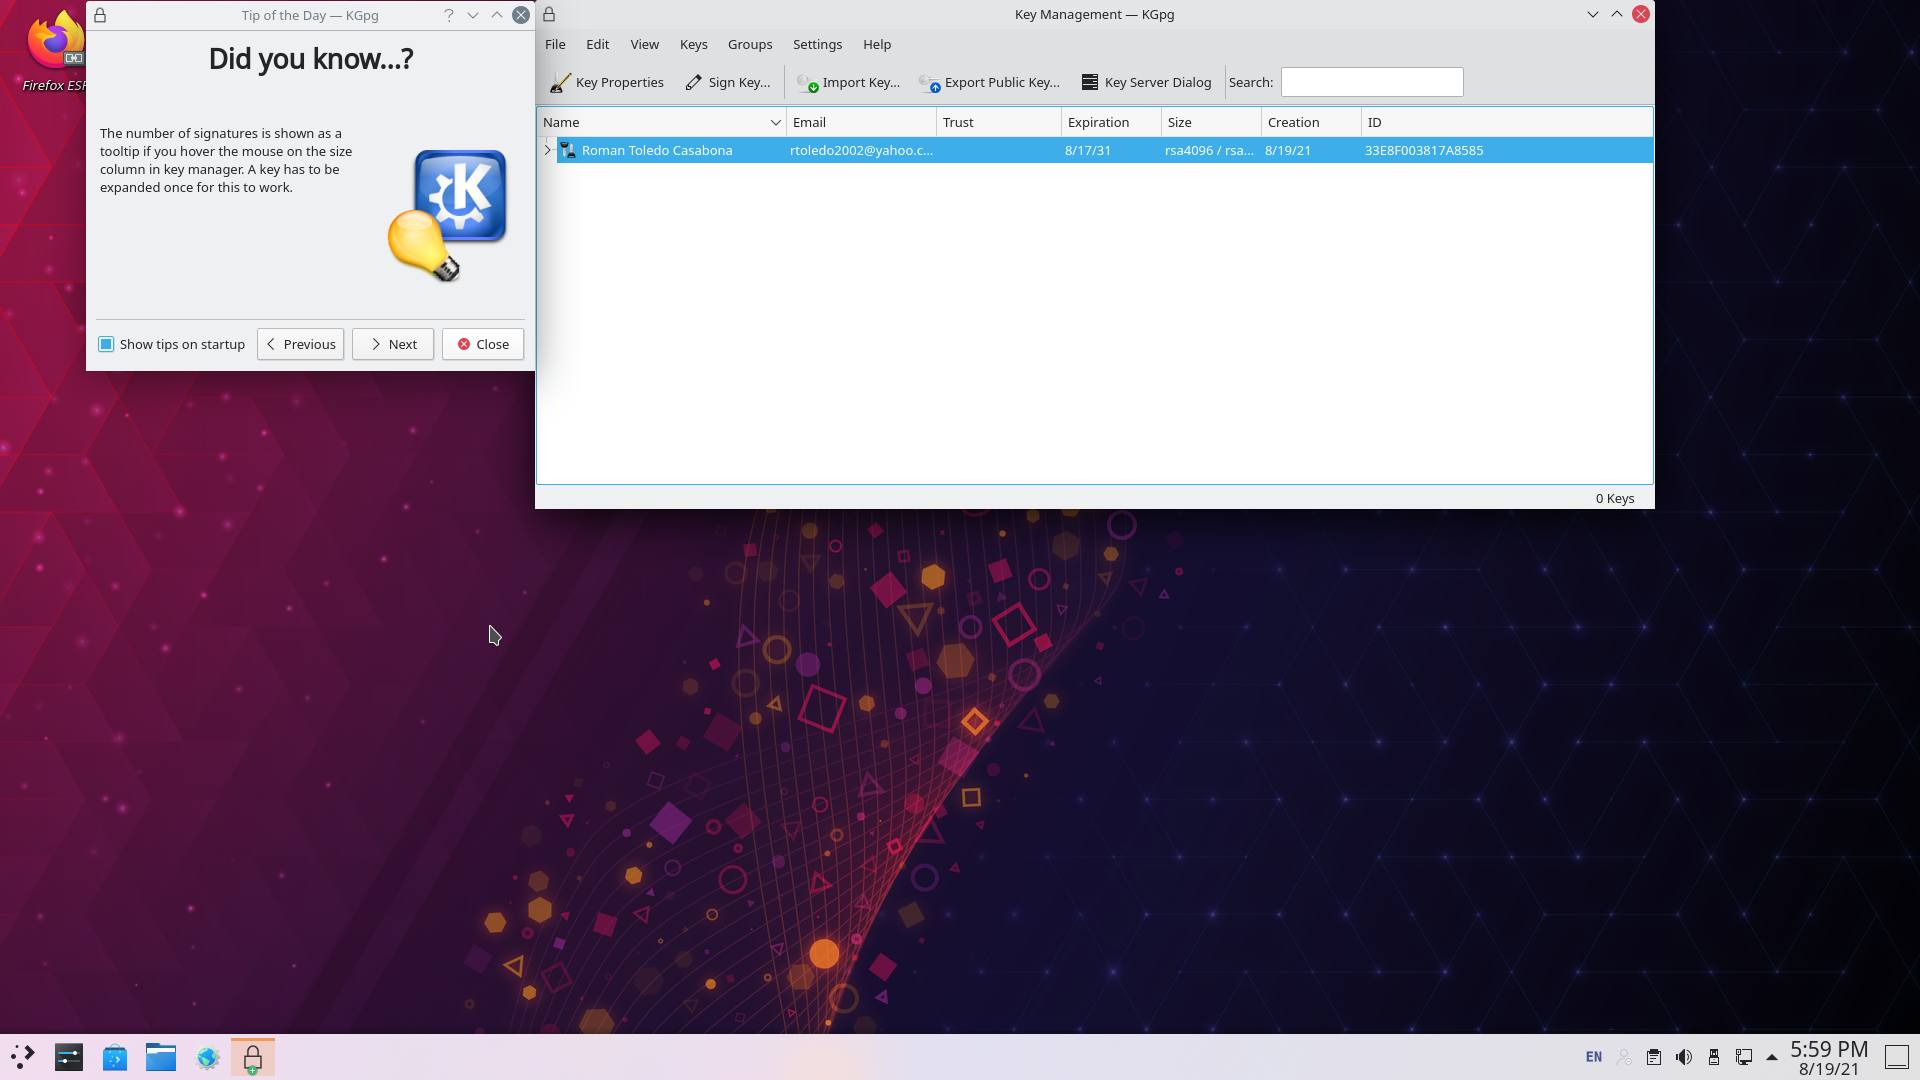Close the Tip of the Day dialog
Image resolution: width=1920 pixels, height=1080 pixels.
483,344
